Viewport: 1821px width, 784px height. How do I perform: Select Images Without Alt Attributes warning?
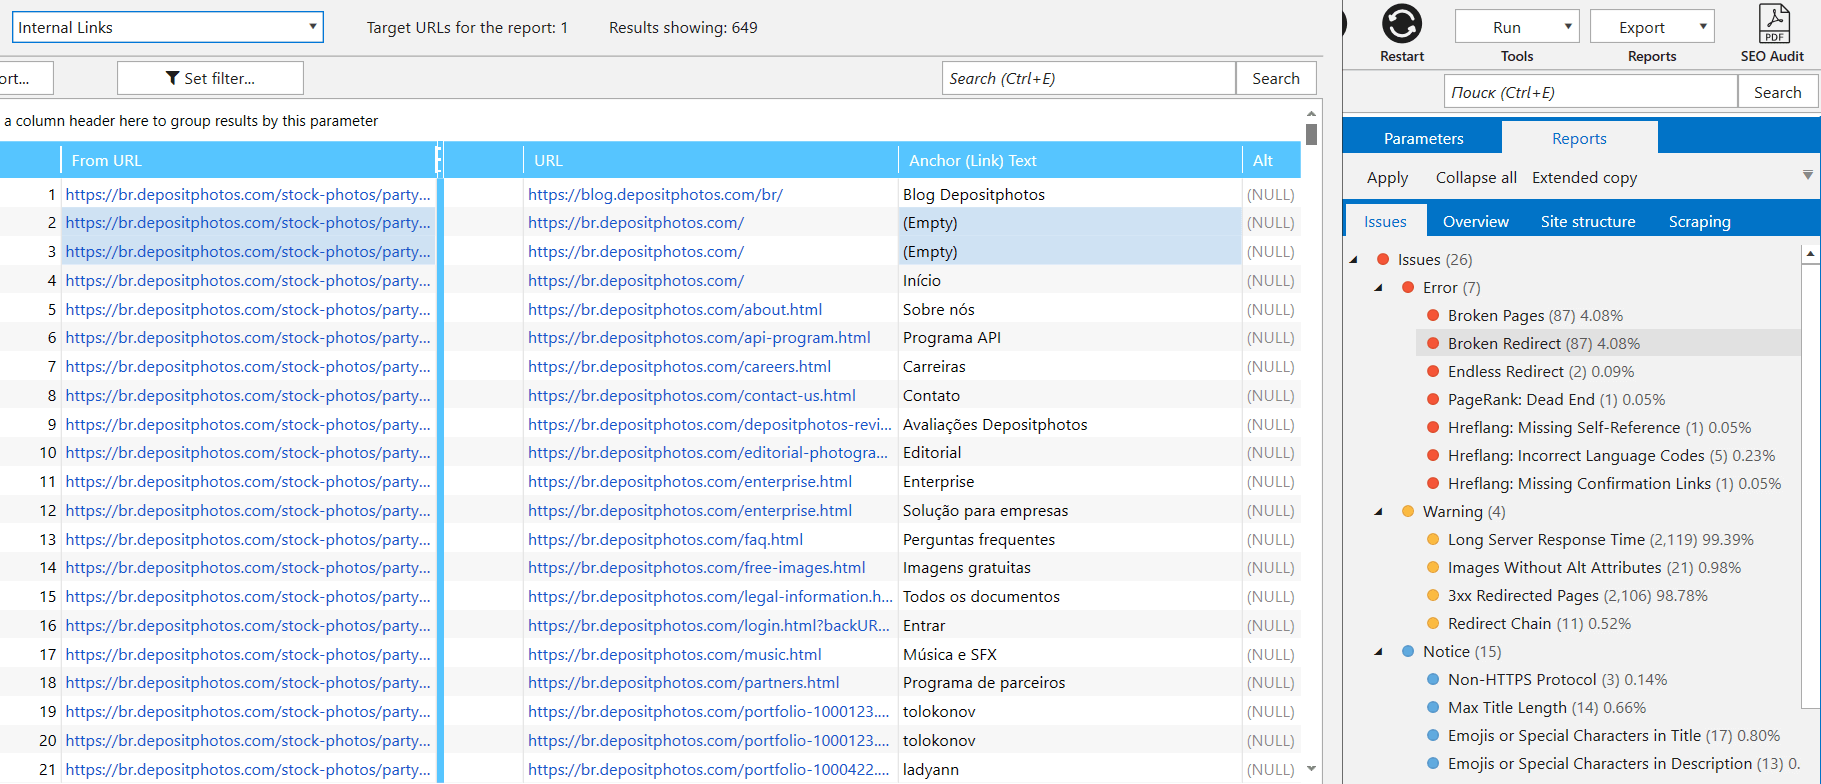[x=1594, y=567]
